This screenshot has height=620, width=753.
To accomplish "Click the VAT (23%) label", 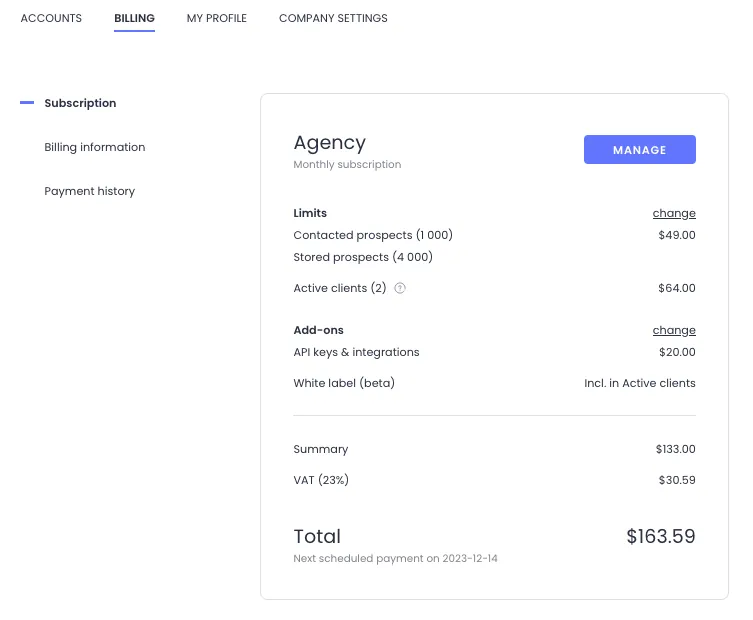I will 321,480.
